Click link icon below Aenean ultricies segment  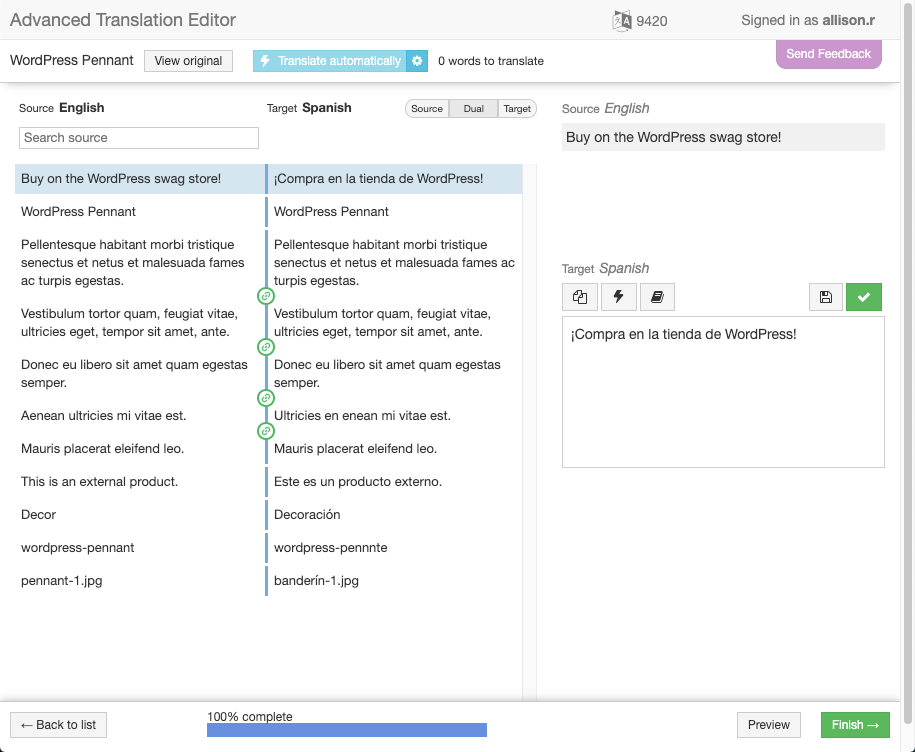(x=266, y=431)
